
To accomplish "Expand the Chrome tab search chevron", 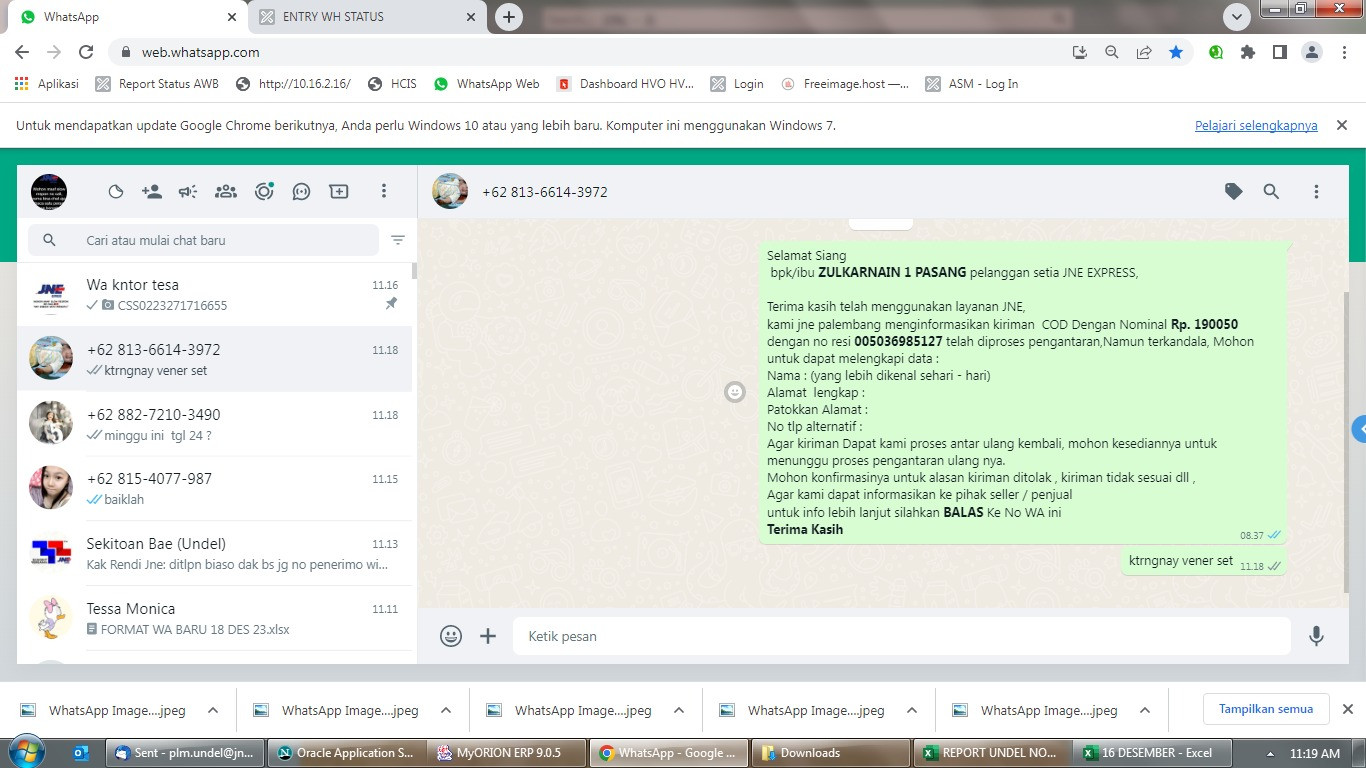I will 1237,17.
